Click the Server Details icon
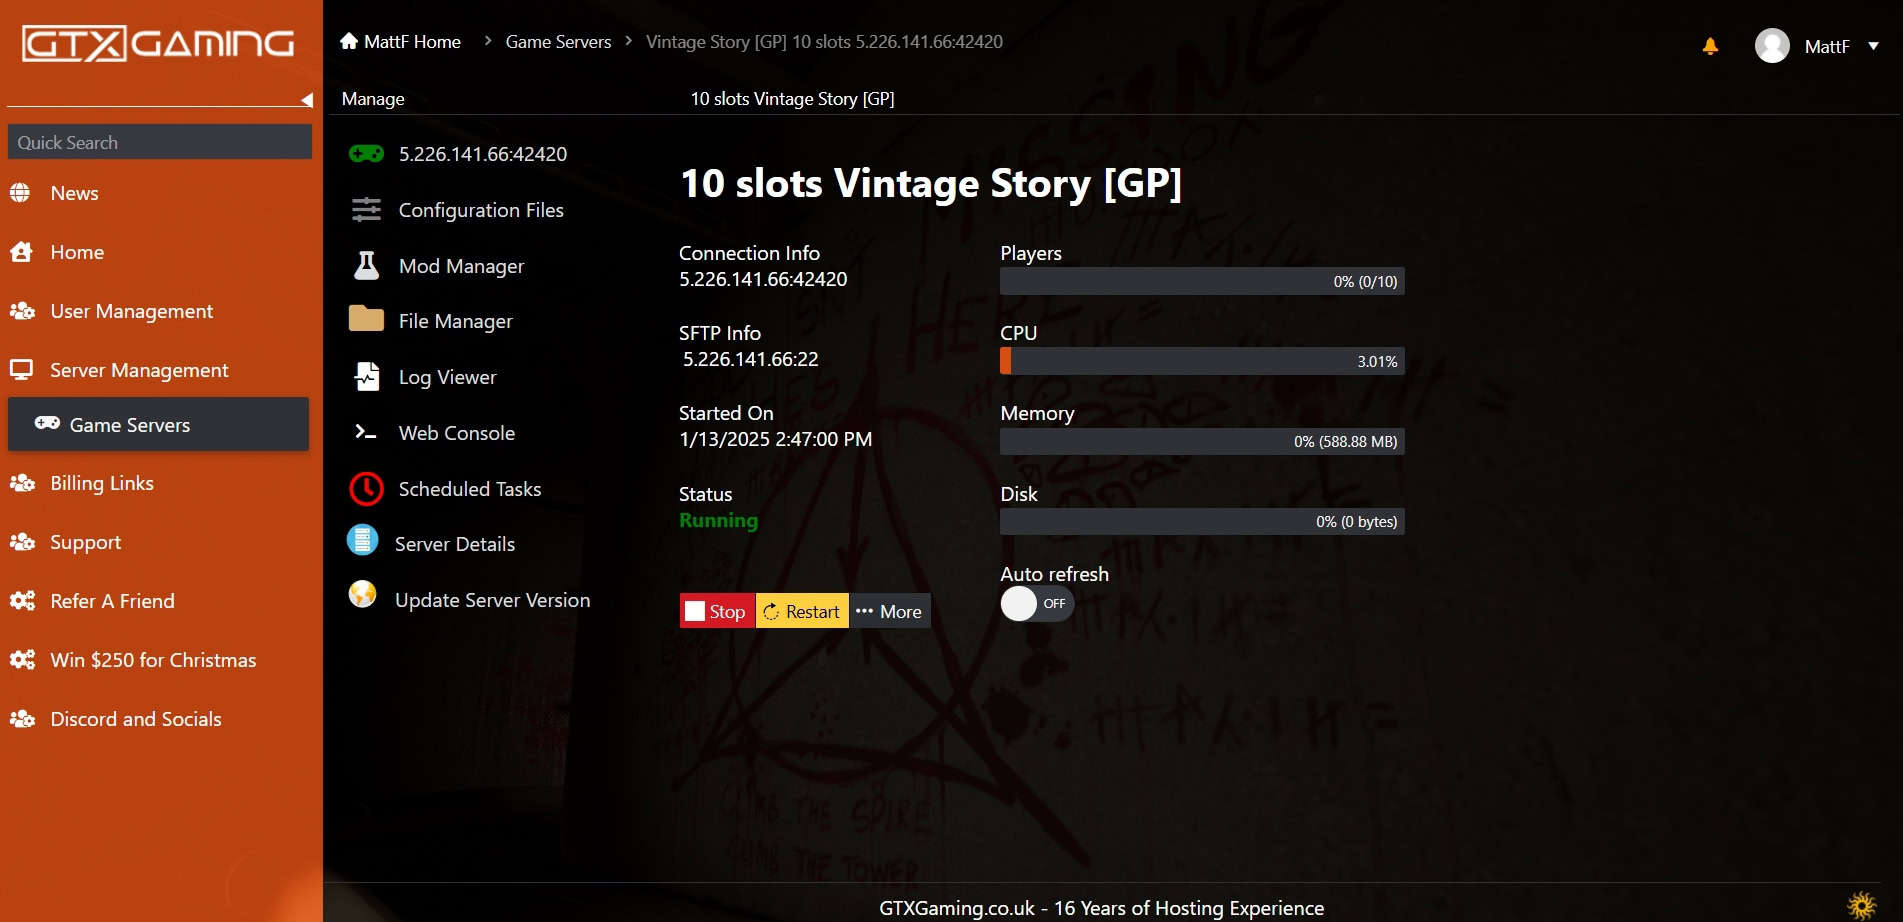Screen dimensions: 1903x922 coord(362,541)
